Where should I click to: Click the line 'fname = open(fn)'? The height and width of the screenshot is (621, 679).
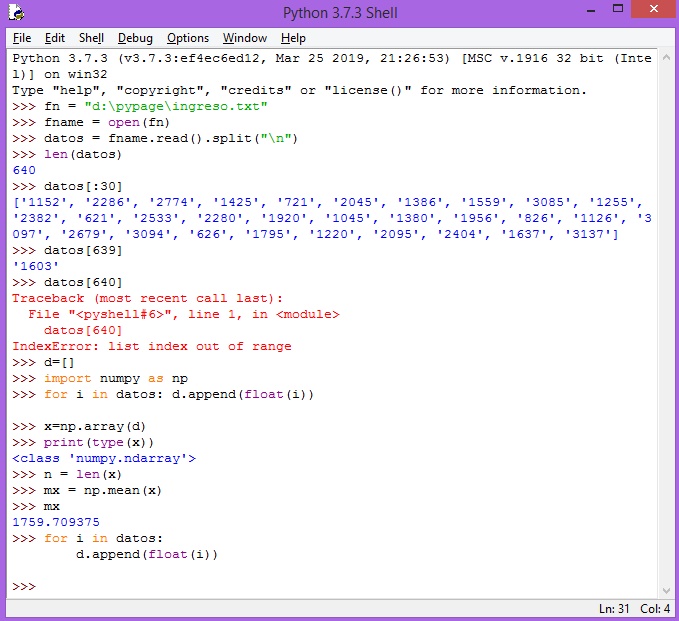pos(107,123)
